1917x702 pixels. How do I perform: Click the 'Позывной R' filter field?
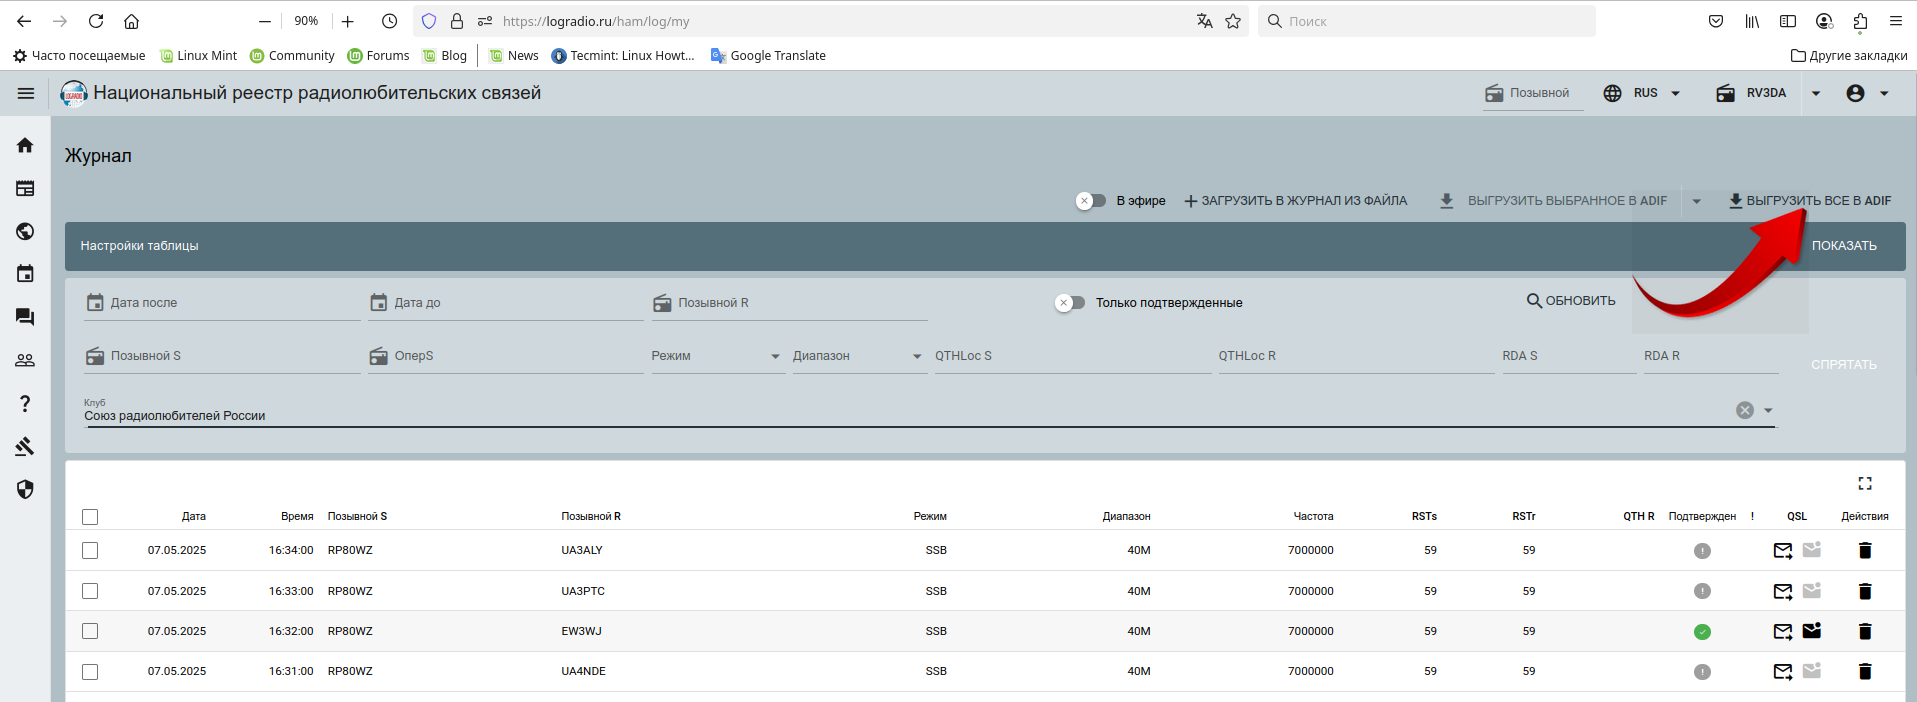(x=790, y=303)
